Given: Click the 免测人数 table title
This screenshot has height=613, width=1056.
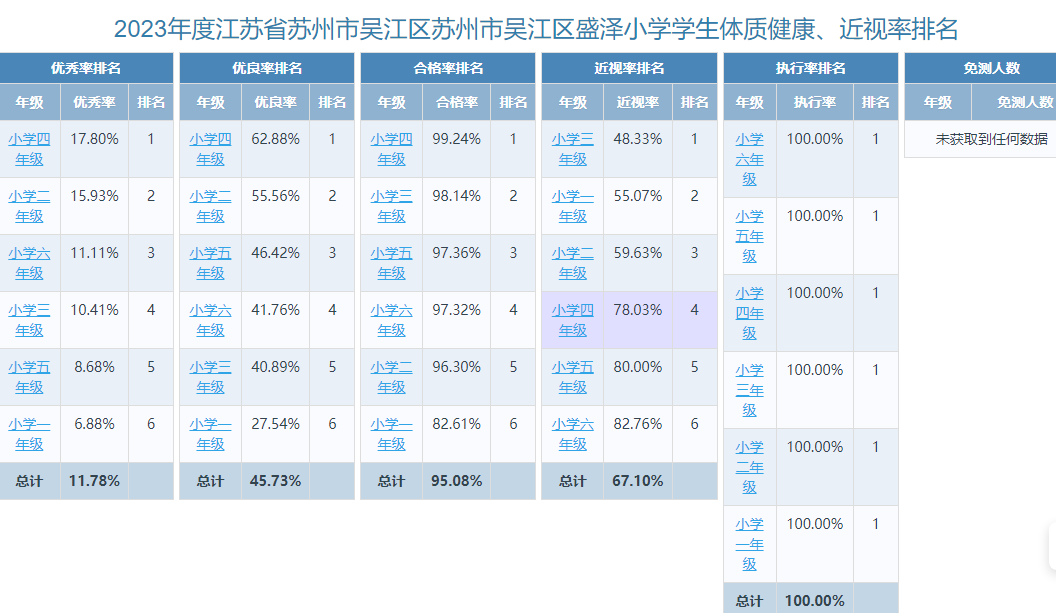Looking at the screenshot, I should pos(991,68).
